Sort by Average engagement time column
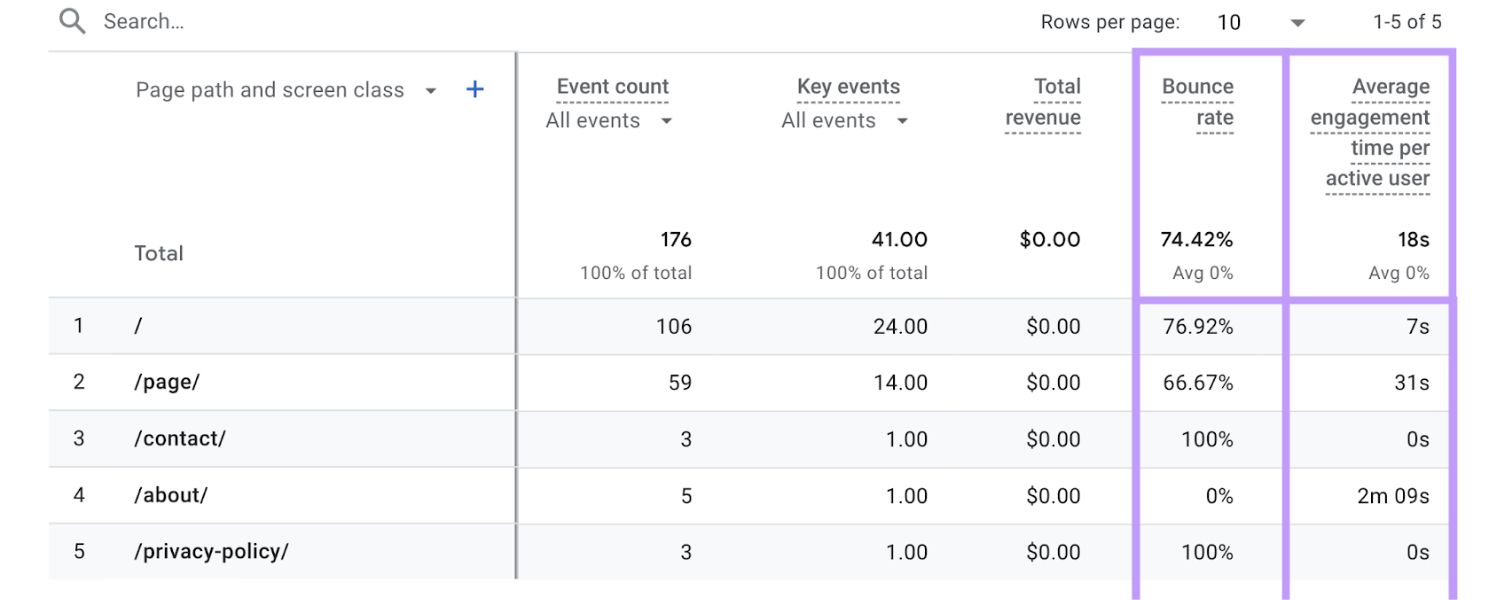The height and width of the screenshot is (600, 1500). (1371, 132)
